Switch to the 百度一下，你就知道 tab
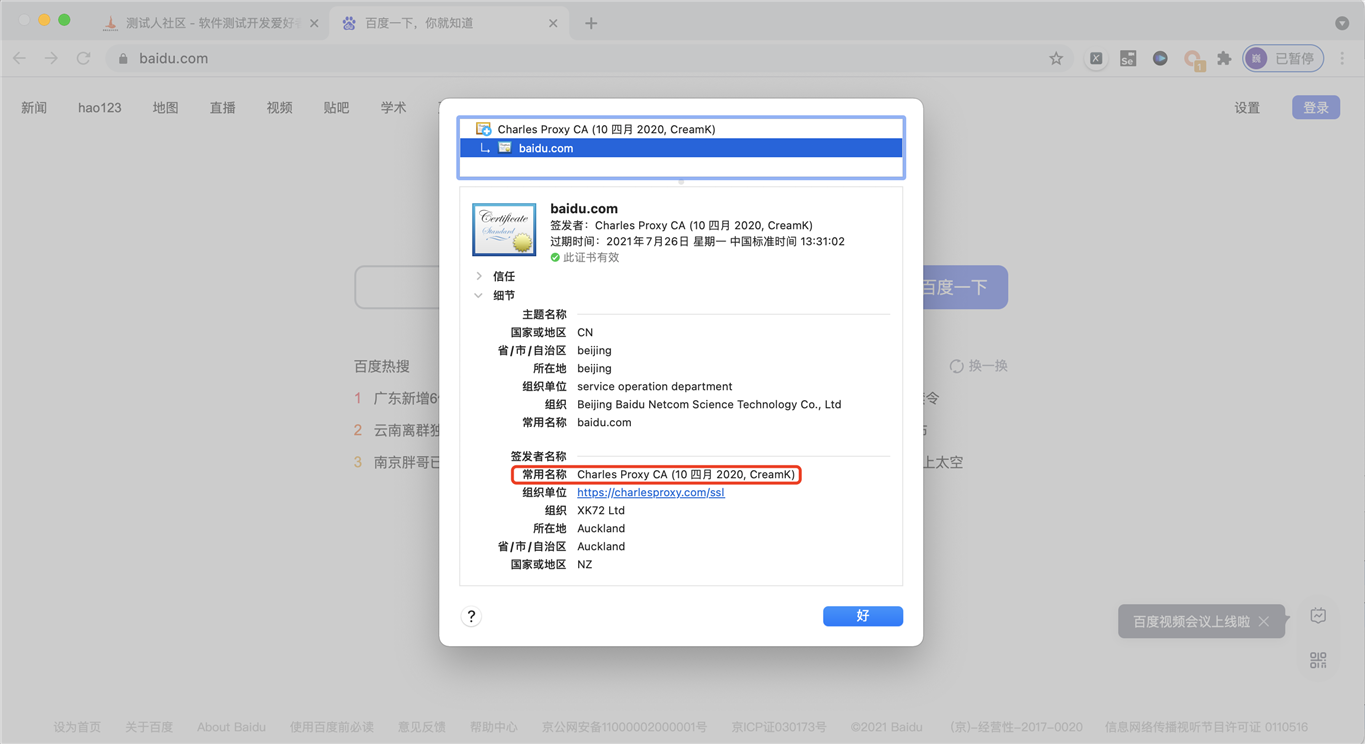 click(447, 23)
